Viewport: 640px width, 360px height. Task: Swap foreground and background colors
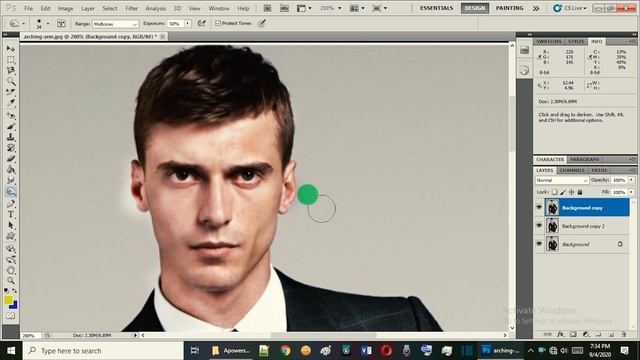pyautogui.click(x=14, y=291)
